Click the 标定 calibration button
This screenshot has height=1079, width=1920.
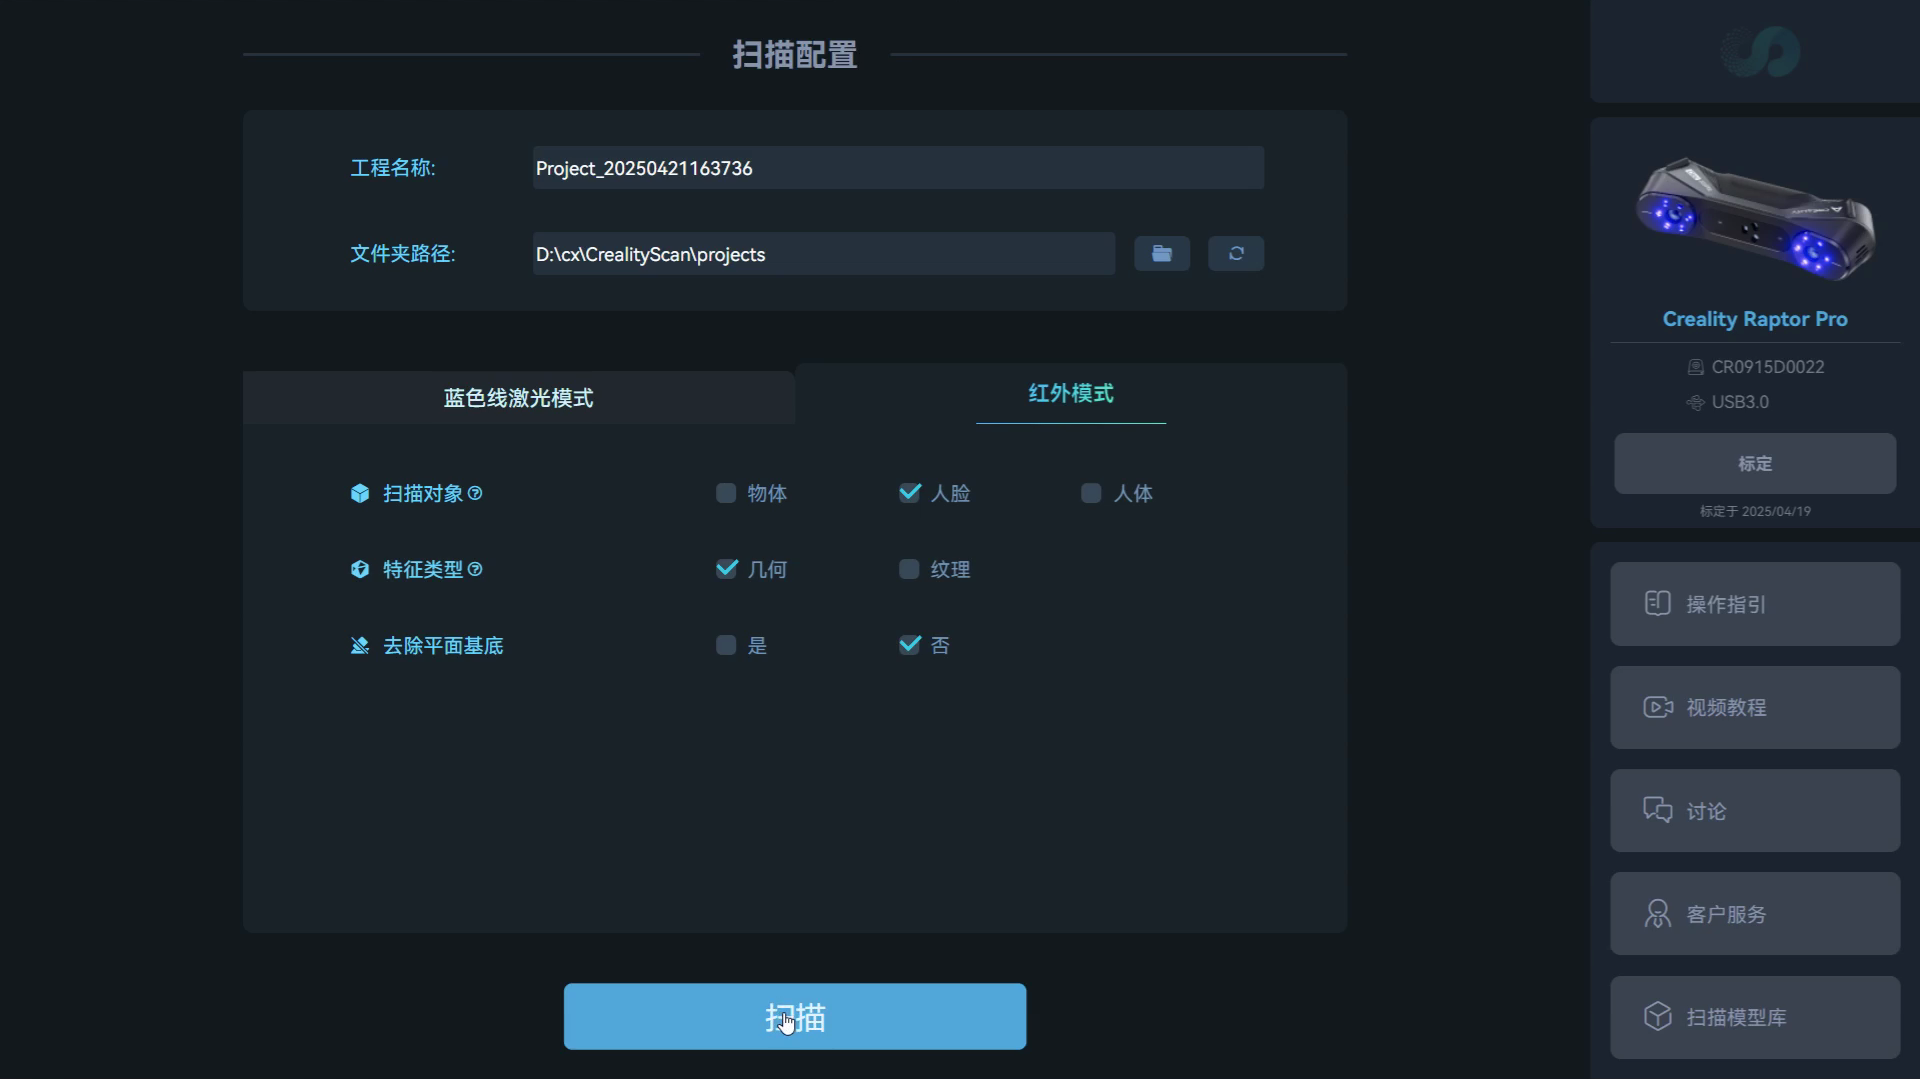click(1754, 463)
